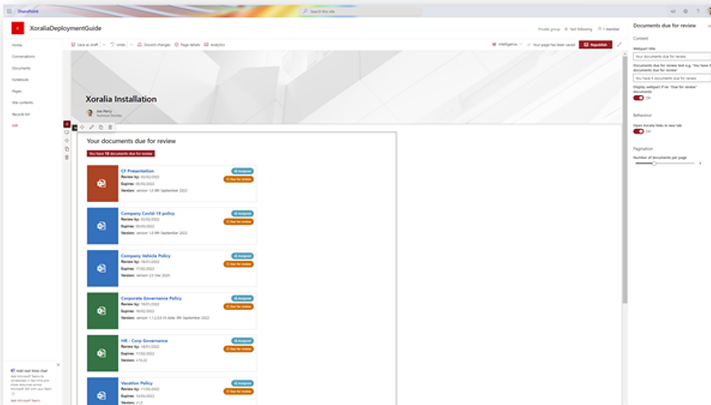Open Recycle bin in the left navigation
The image size is (711, 405).
tap(21, 114)
